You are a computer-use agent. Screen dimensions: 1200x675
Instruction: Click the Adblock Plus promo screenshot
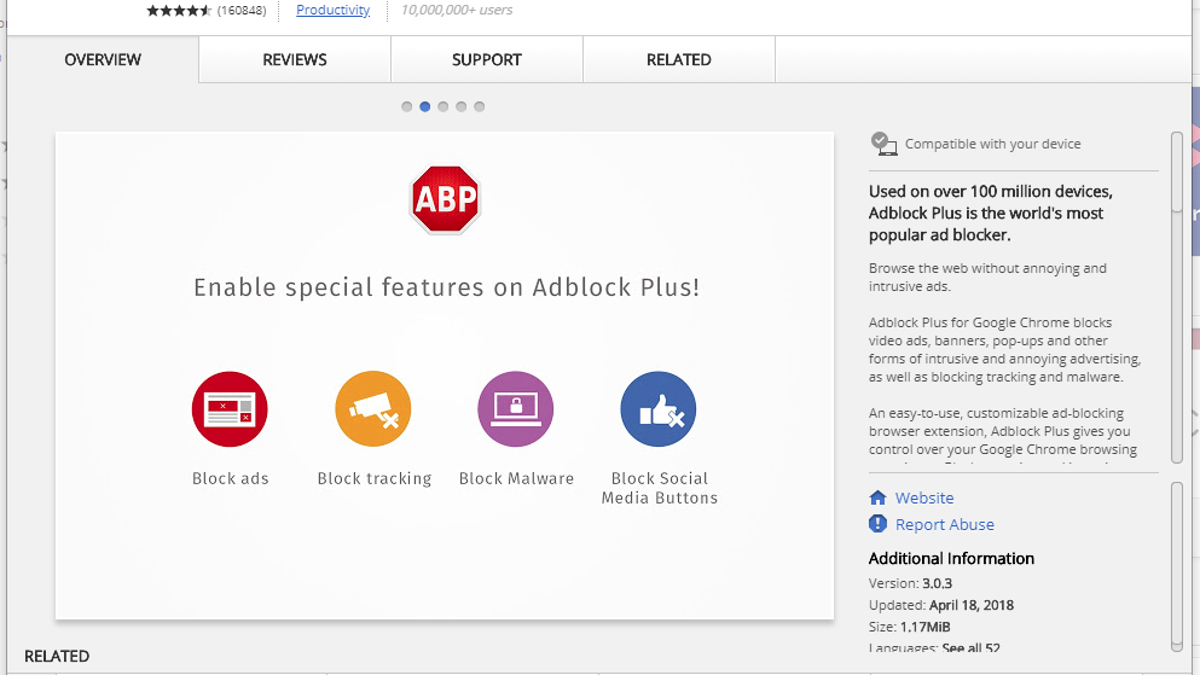pyautogui.click(x=445, y=375)
